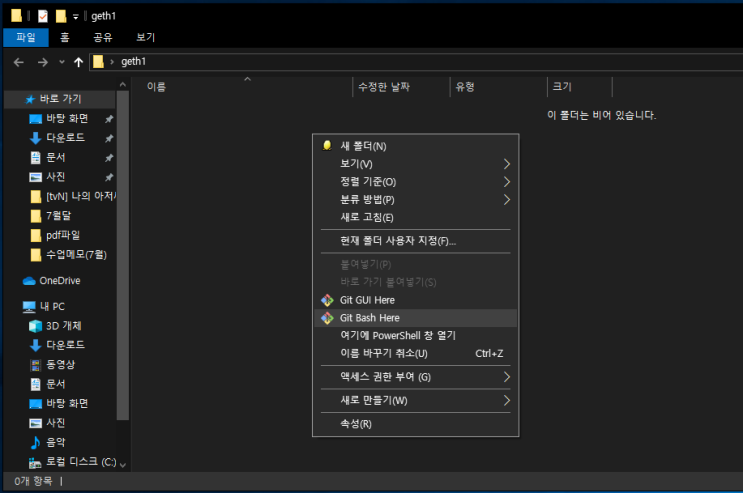This screenshot has height=493, width=743.
Task: Select 속성(R) in context menu
Action: (356, 424)
